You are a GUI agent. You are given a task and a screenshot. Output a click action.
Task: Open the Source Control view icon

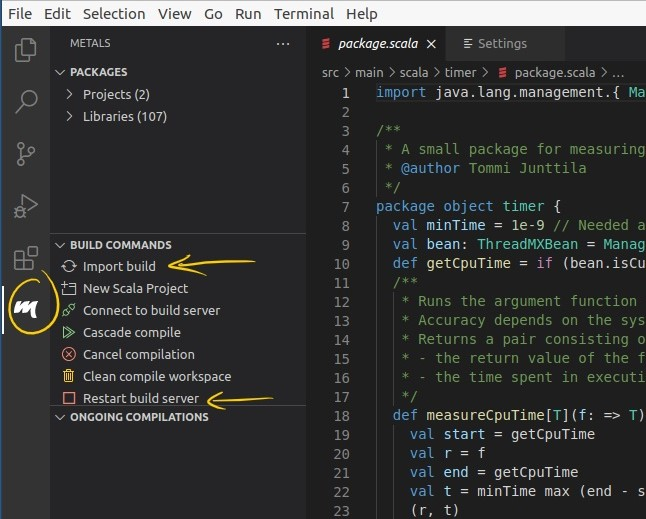pyautogui.click(x=26, y=153)
